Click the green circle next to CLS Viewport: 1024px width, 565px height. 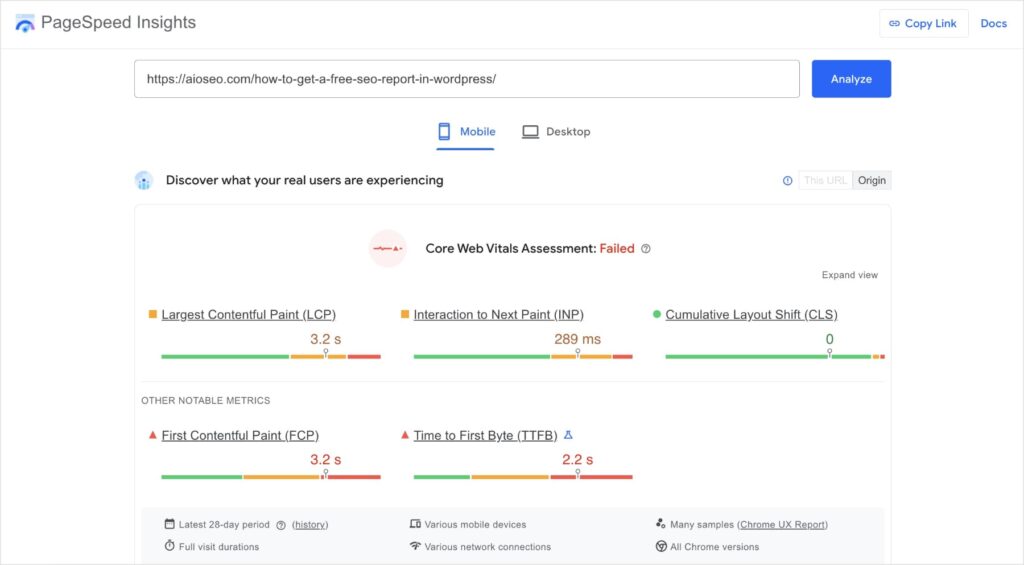657,314
